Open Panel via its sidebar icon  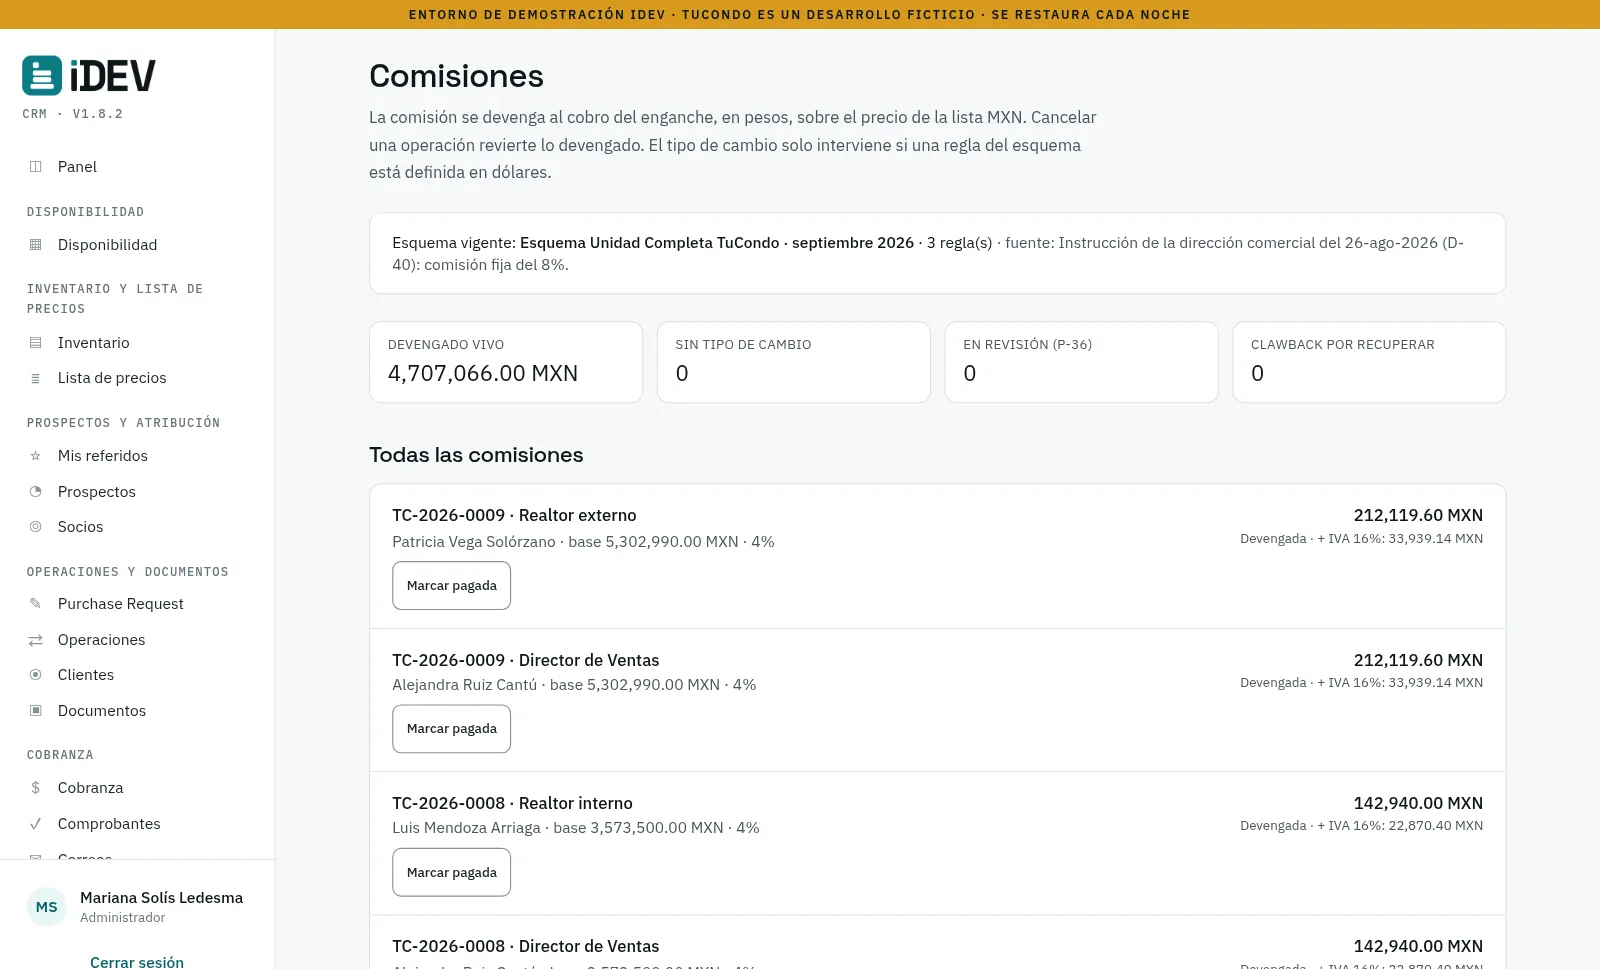[36, 167]
